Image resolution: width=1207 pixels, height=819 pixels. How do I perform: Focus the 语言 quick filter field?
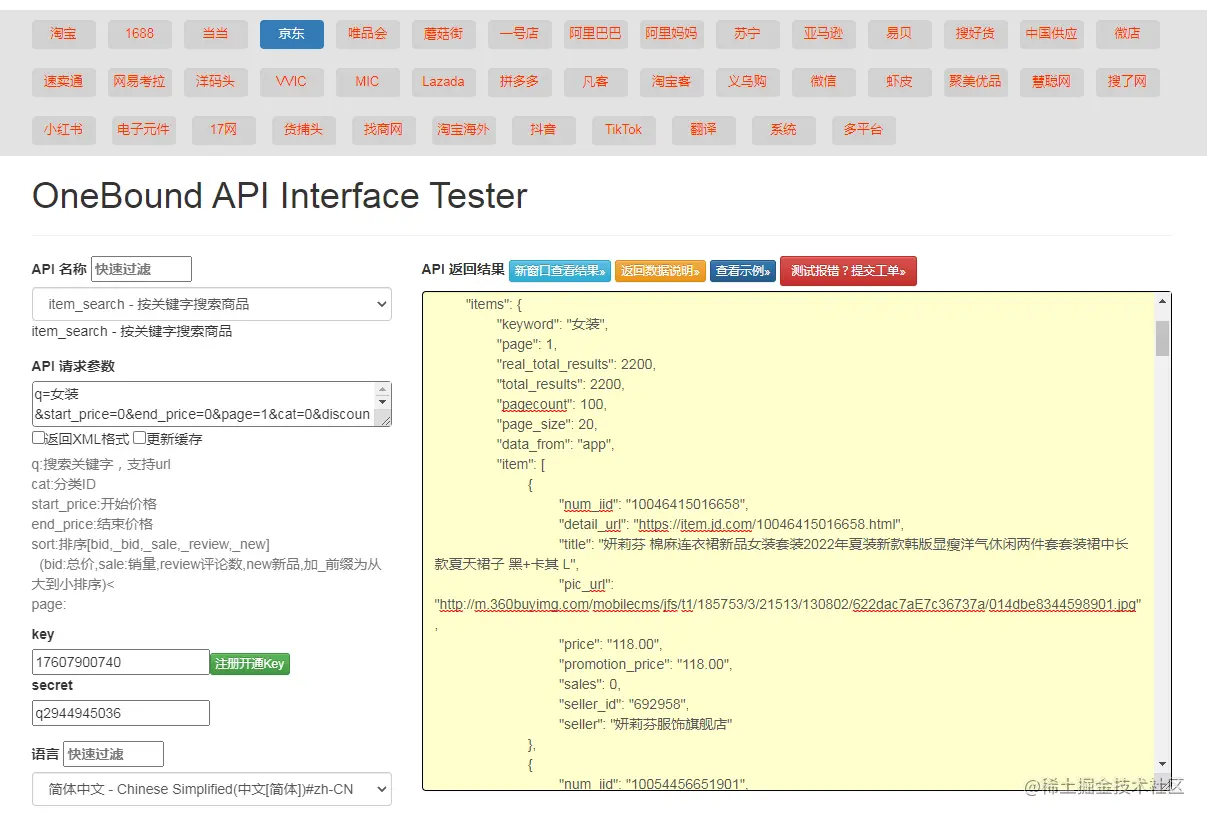coord(113,754)
